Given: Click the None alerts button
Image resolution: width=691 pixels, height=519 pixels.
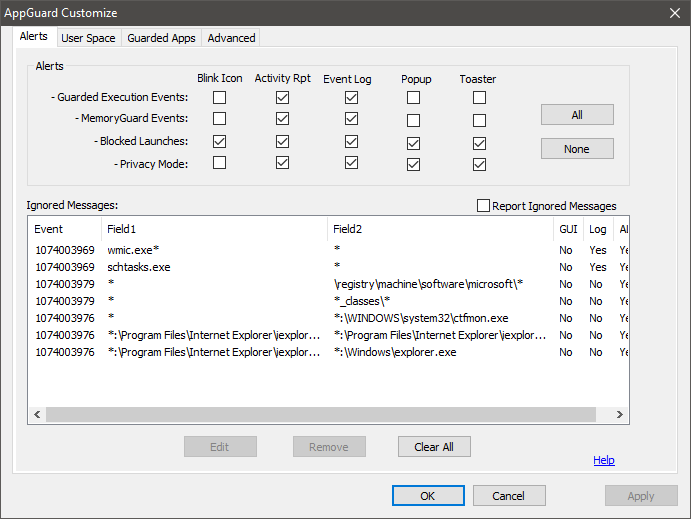Looking at the screenshot, I should tap(577, 149).
